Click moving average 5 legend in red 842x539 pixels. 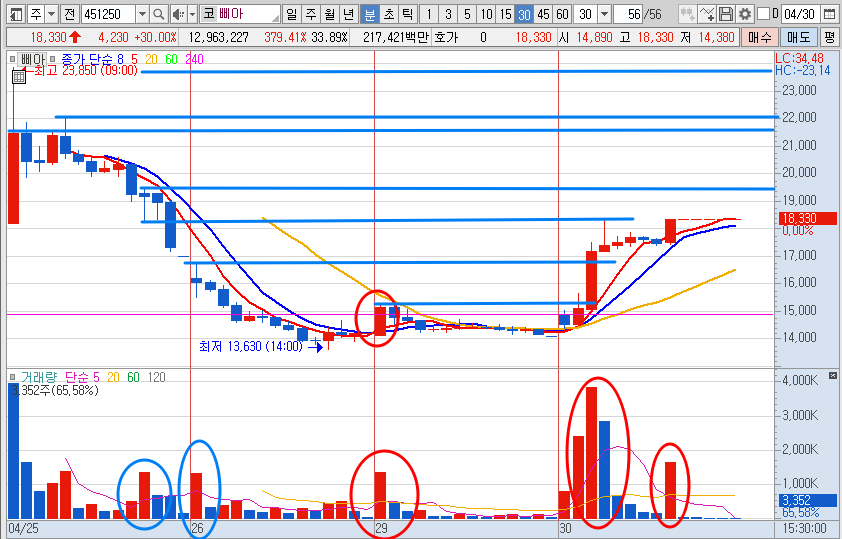[134, 59]
